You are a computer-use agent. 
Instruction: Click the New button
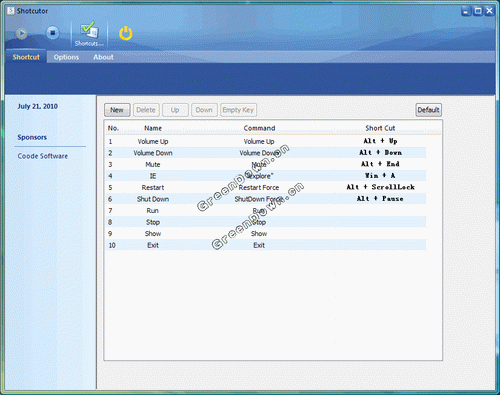point(117,110)
